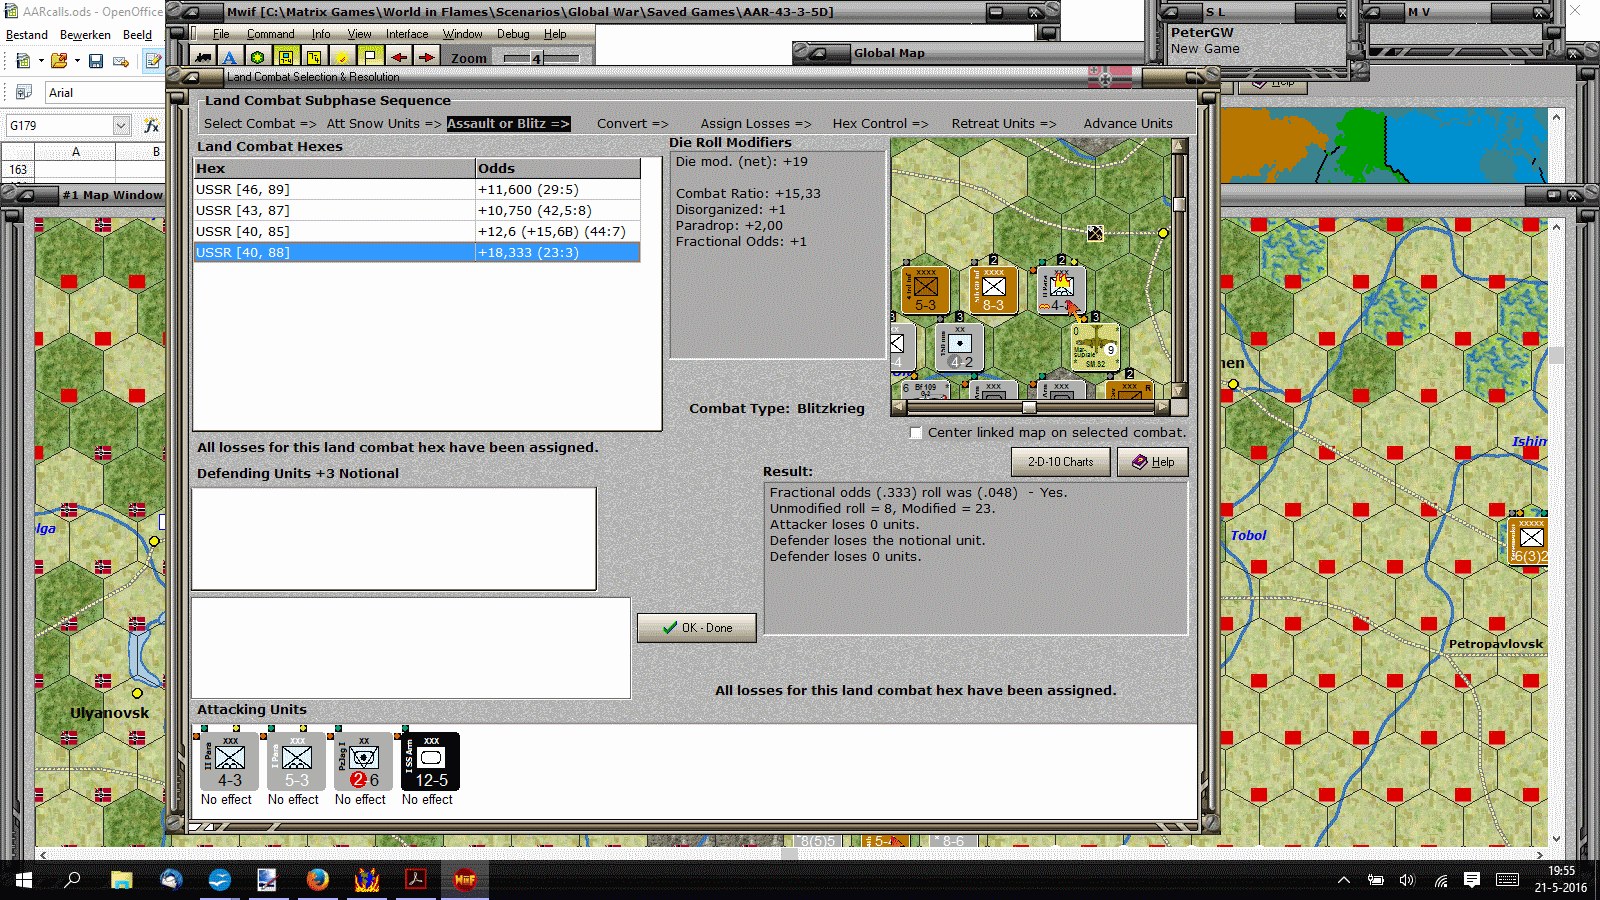The image size is (1600, 900).
Task: Open File Explorer from the taskbar
Action: click(x=122, y=880)
